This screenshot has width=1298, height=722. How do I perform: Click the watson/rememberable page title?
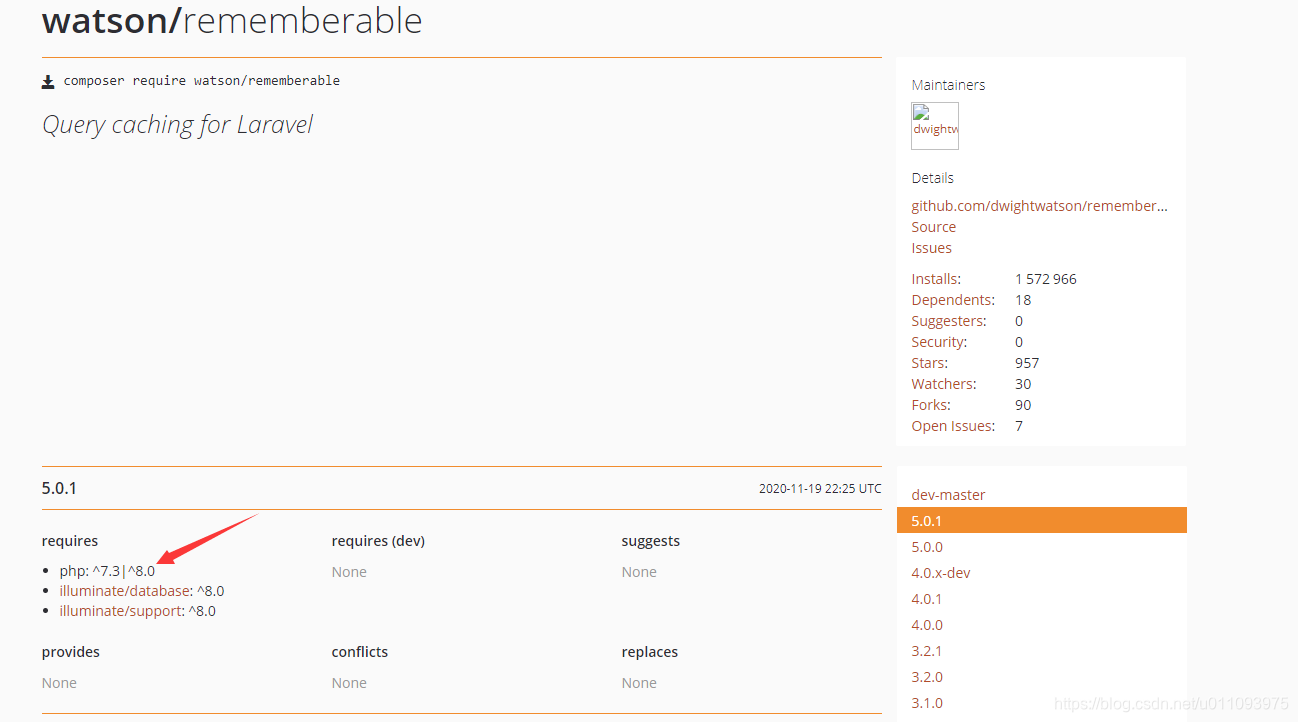(x=232, y=21)
